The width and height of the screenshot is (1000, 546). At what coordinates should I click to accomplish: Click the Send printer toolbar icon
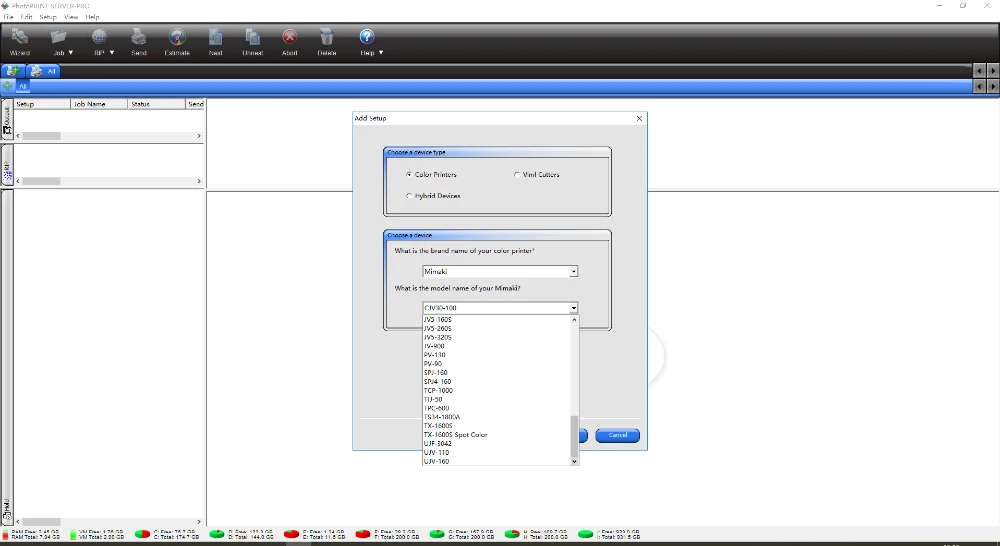(138, 37)
